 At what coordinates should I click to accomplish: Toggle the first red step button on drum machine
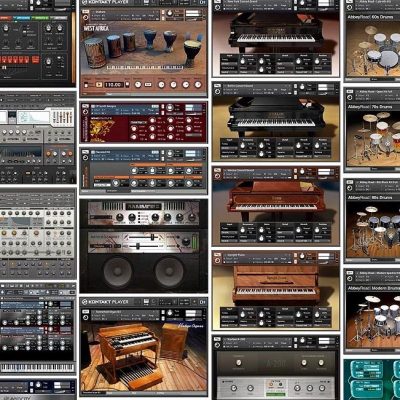pos(3,60)
